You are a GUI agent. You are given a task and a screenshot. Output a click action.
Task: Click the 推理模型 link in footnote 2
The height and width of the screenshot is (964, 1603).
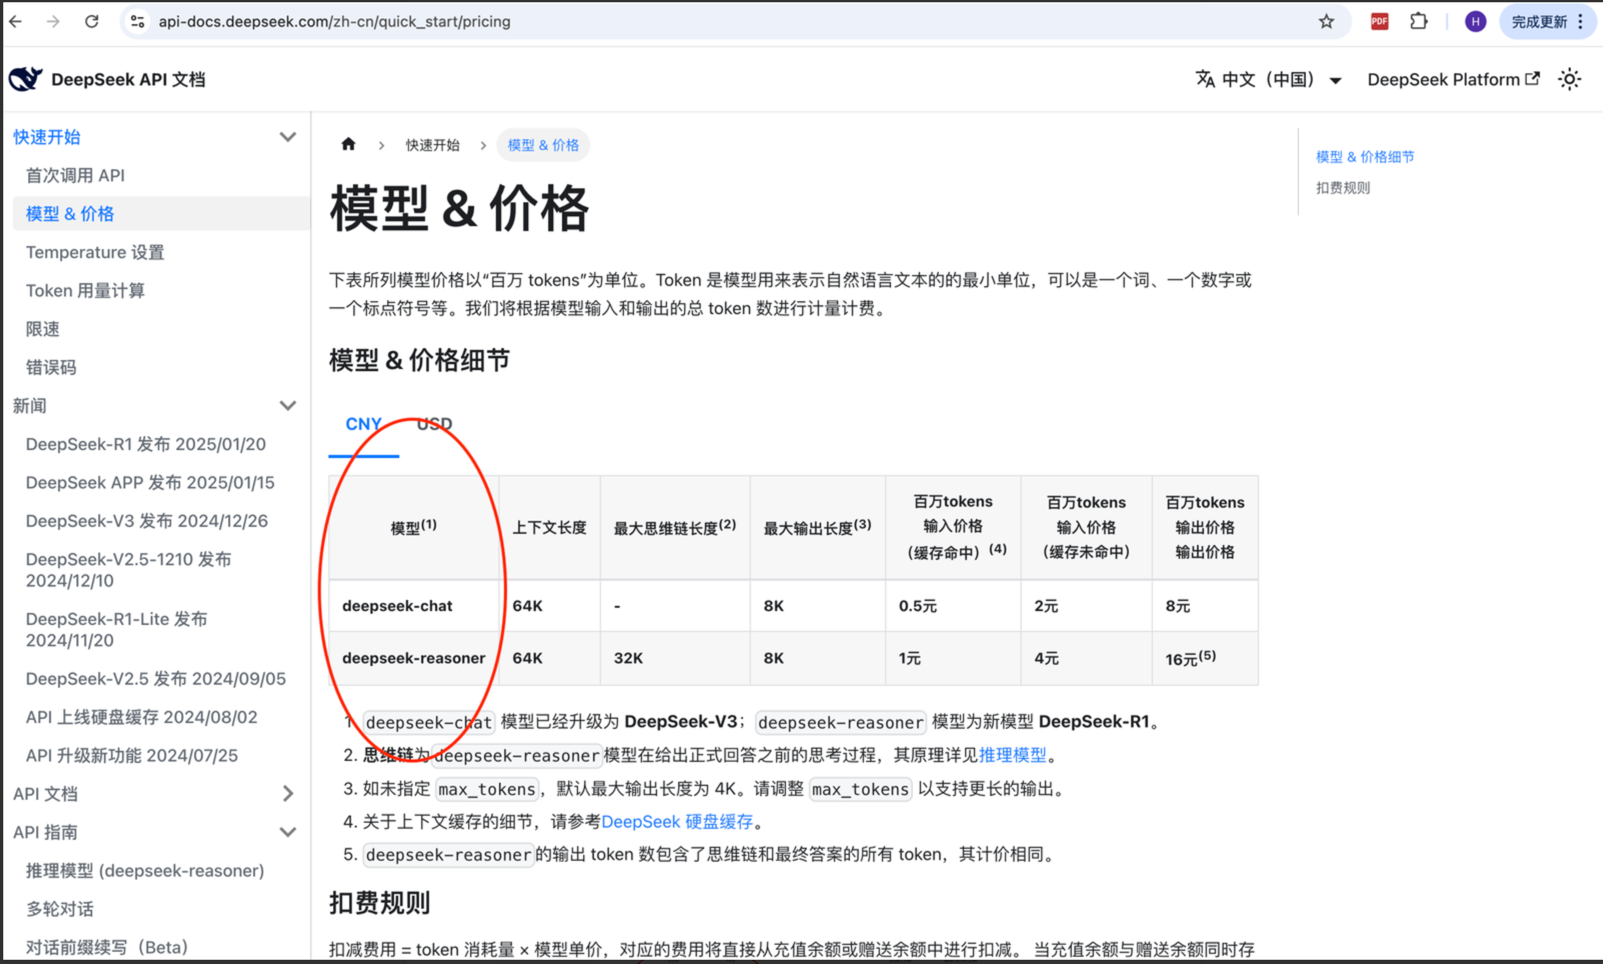click(x=1012, y=755)
